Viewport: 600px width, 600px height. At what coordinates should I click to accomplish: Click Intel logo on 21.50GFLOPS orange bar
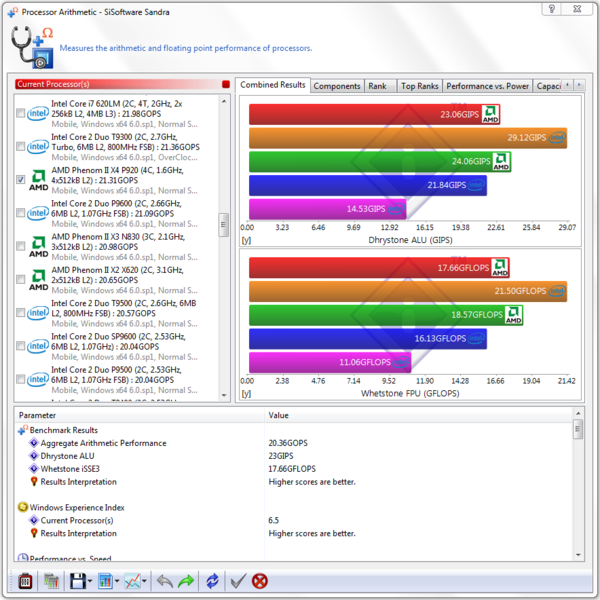tap(557, 291)
